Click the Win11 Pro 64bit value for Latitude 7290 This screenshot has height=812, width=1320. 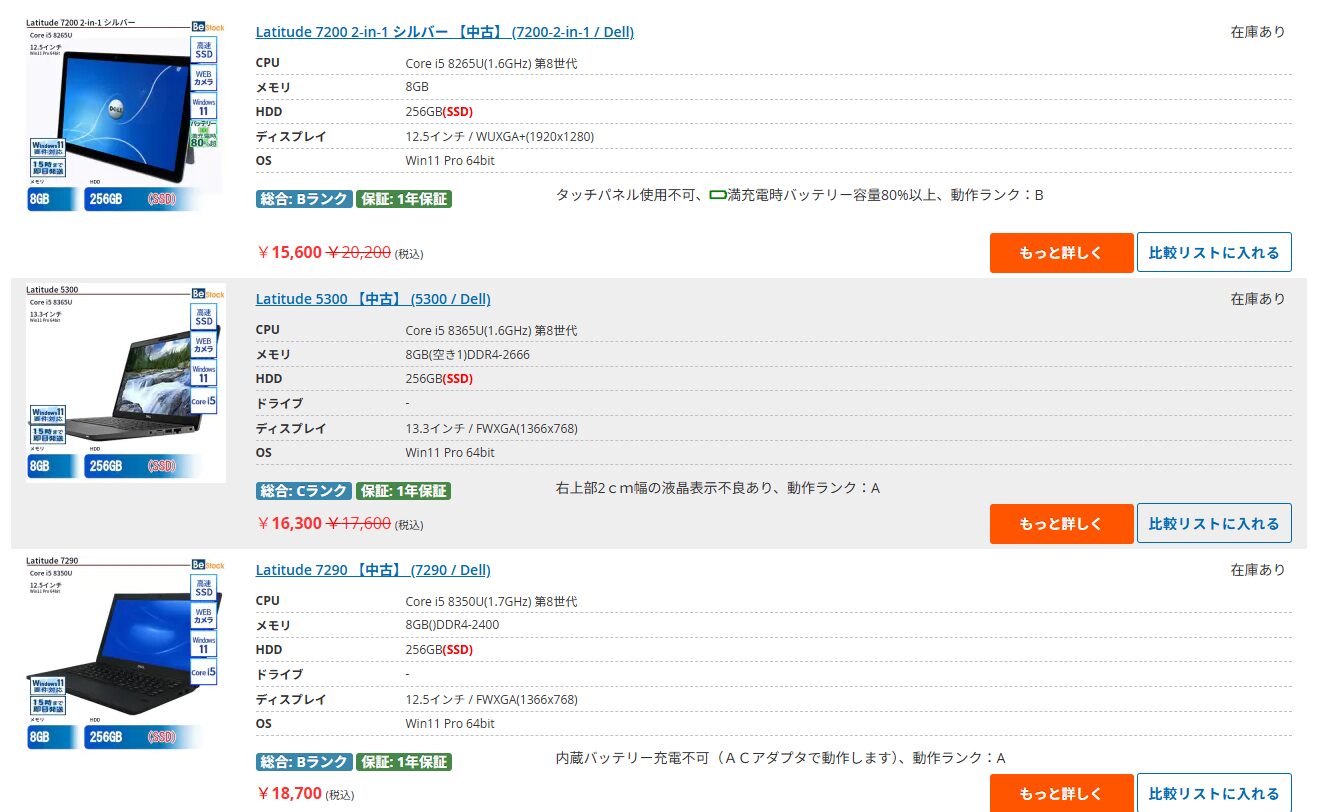point(450,723)
